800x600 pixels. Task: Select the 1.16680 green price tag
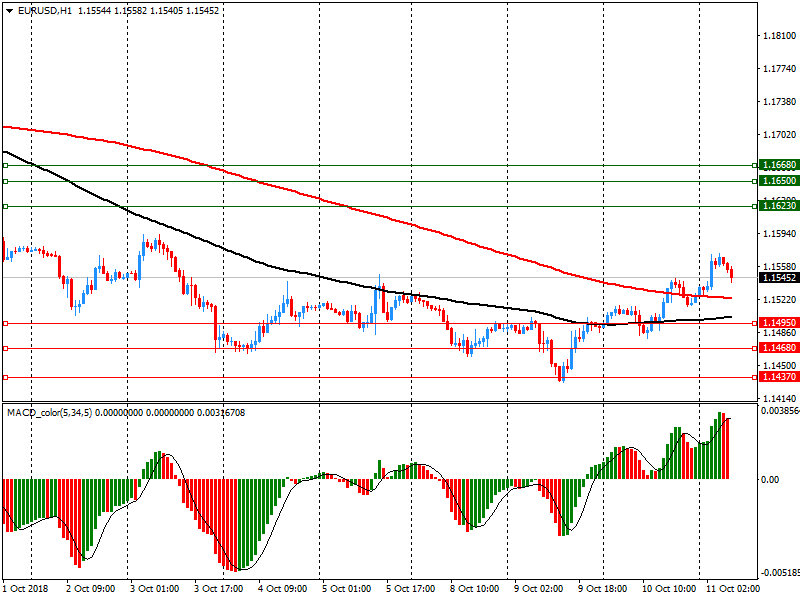778,165
